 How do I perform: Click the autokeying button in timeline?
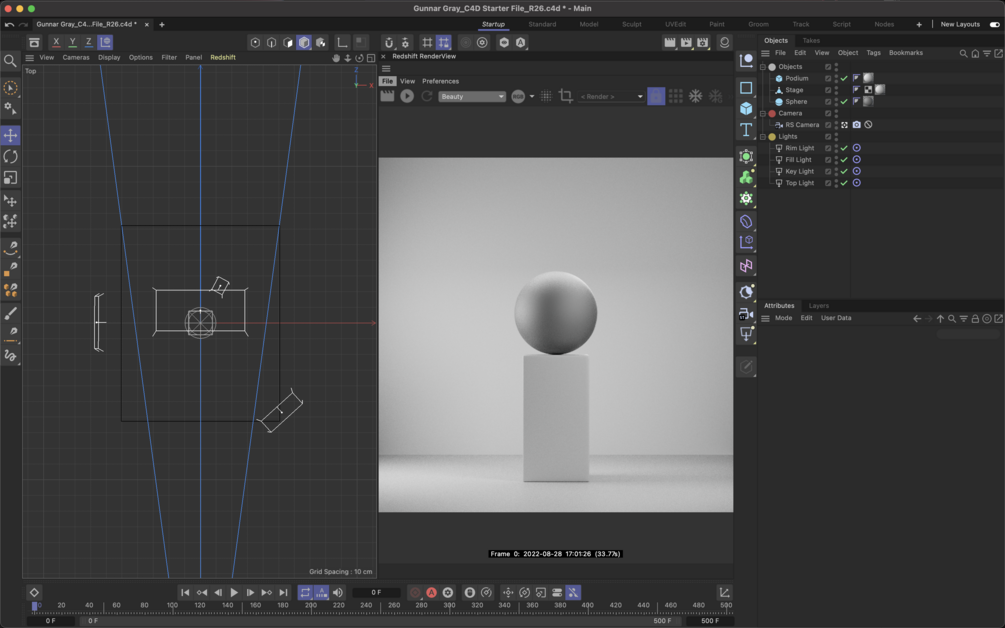point(431,592)
